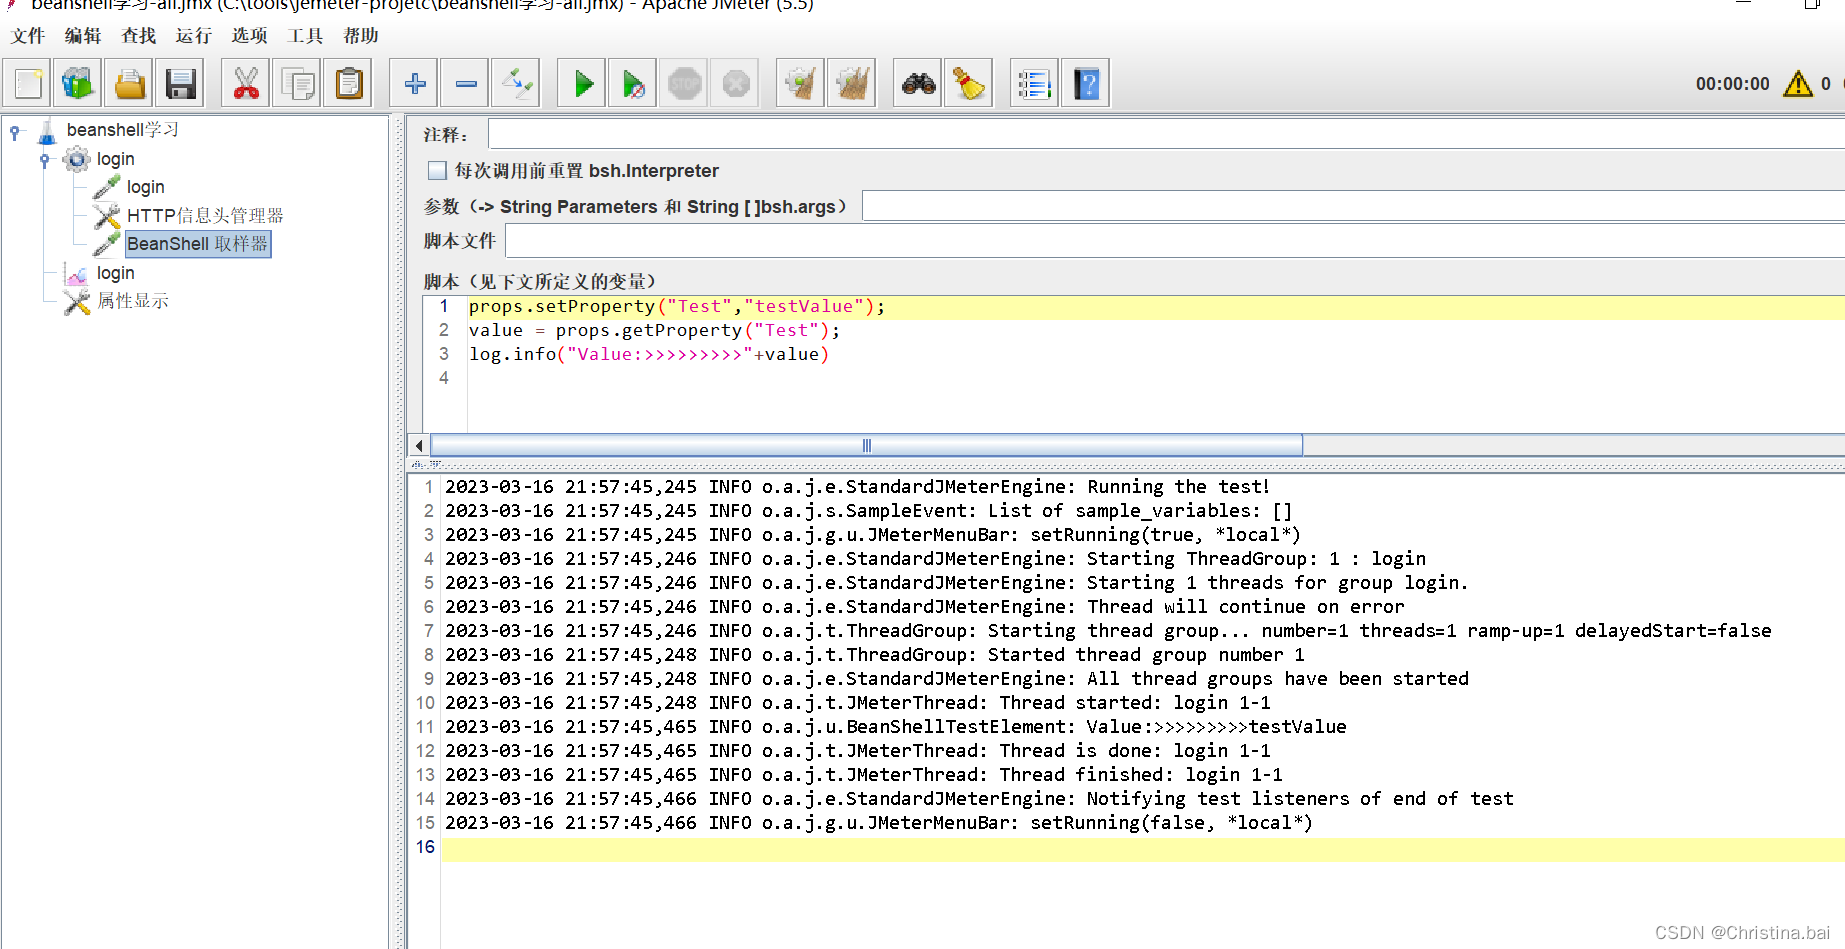Open the search dialog using the binoculars icon
This screenshot has width=1845, height=949.
(x=917, y=83)
